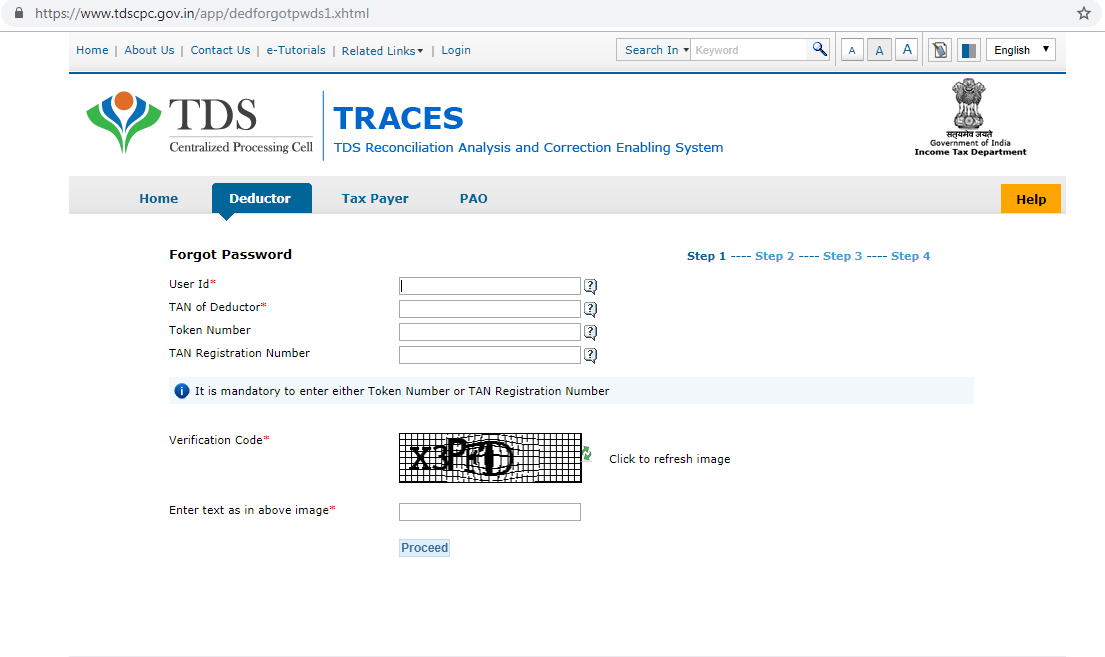Select the smallest font size A button
Screen dimensions: 1105x657
[852, 50]
